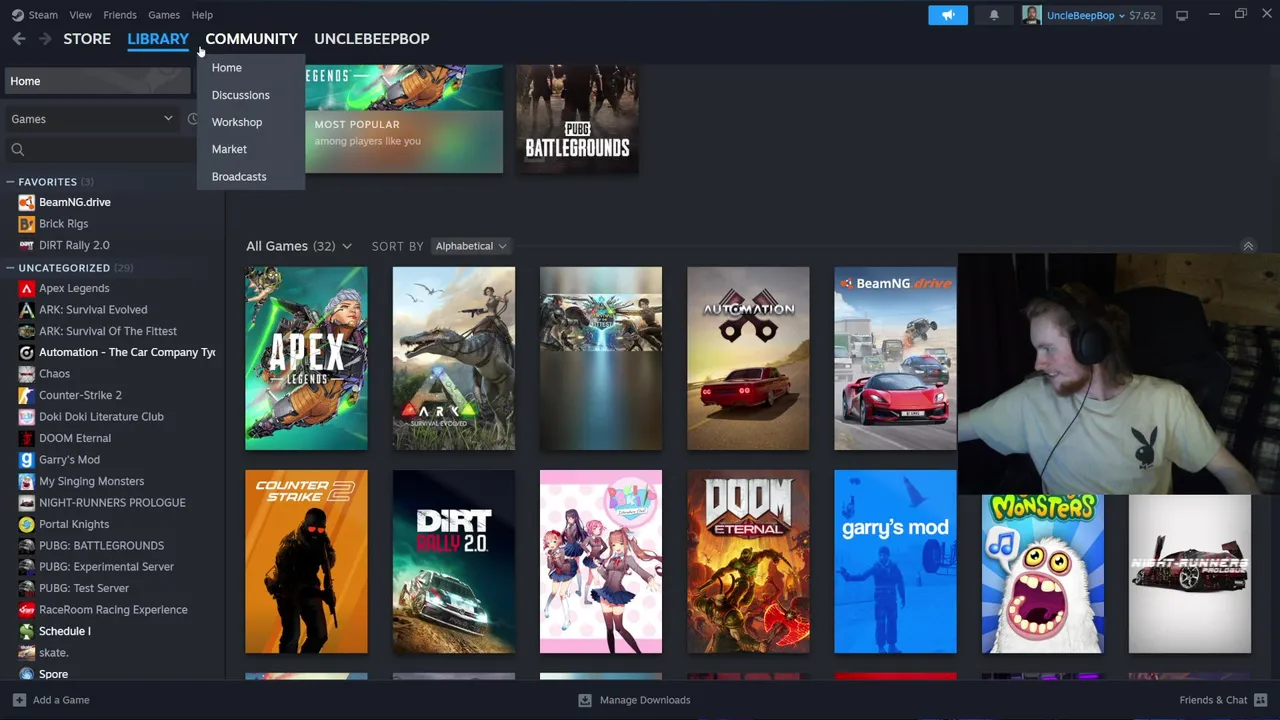Click the Portal Knights sidebar icon

tap(26, 524)
